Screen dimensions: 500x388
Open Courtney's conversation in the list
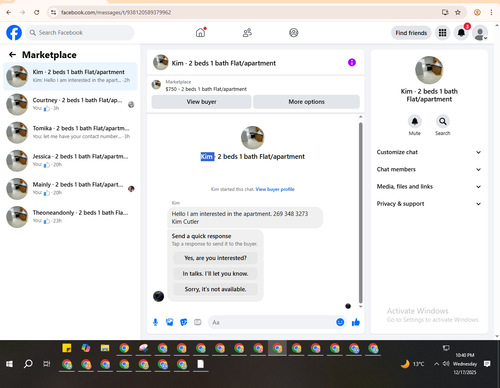coord(70,104)
